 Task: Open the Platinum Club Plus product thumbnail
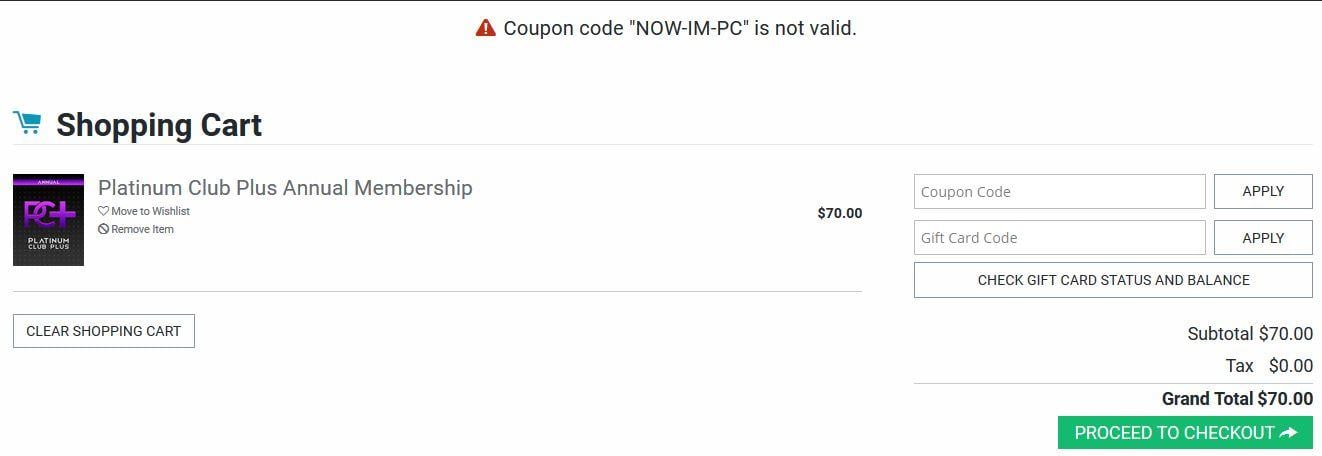48,220
